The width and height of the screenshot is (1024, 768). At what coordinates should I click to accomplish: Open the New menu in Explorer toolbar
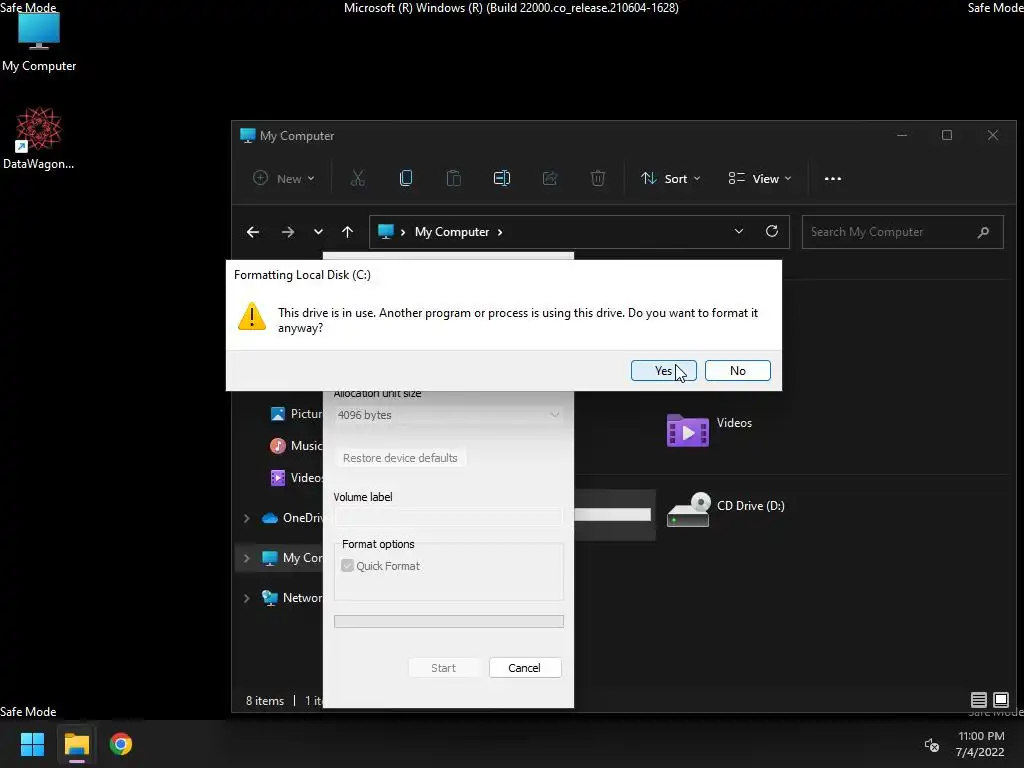pos(283,178)
